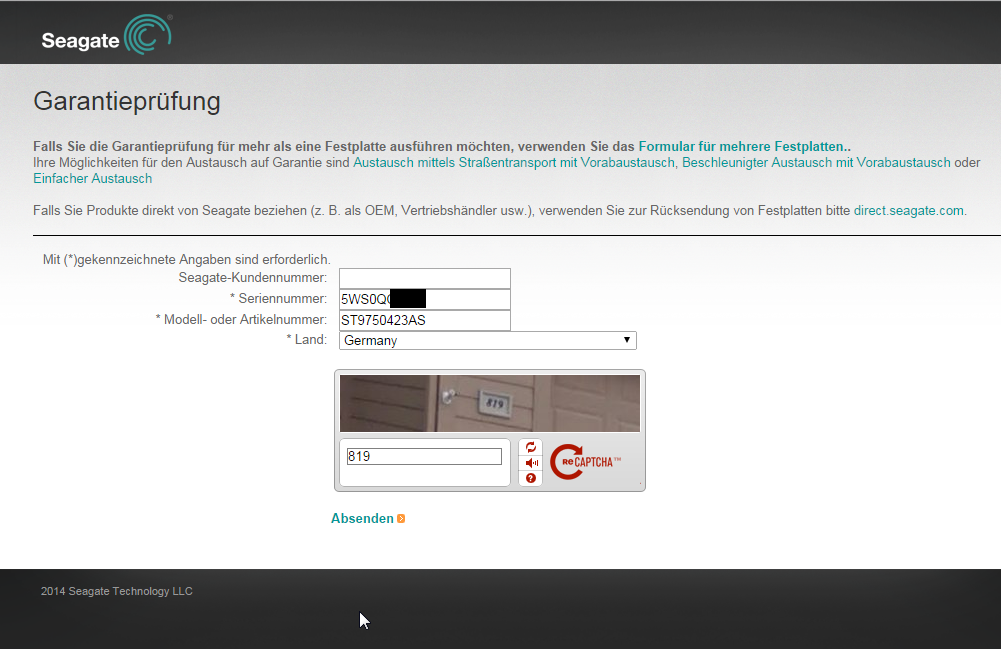The width and height of the screenshot is (1001, 649).
Task: Click into the Seriennummer field
Action: click(424, 299)
